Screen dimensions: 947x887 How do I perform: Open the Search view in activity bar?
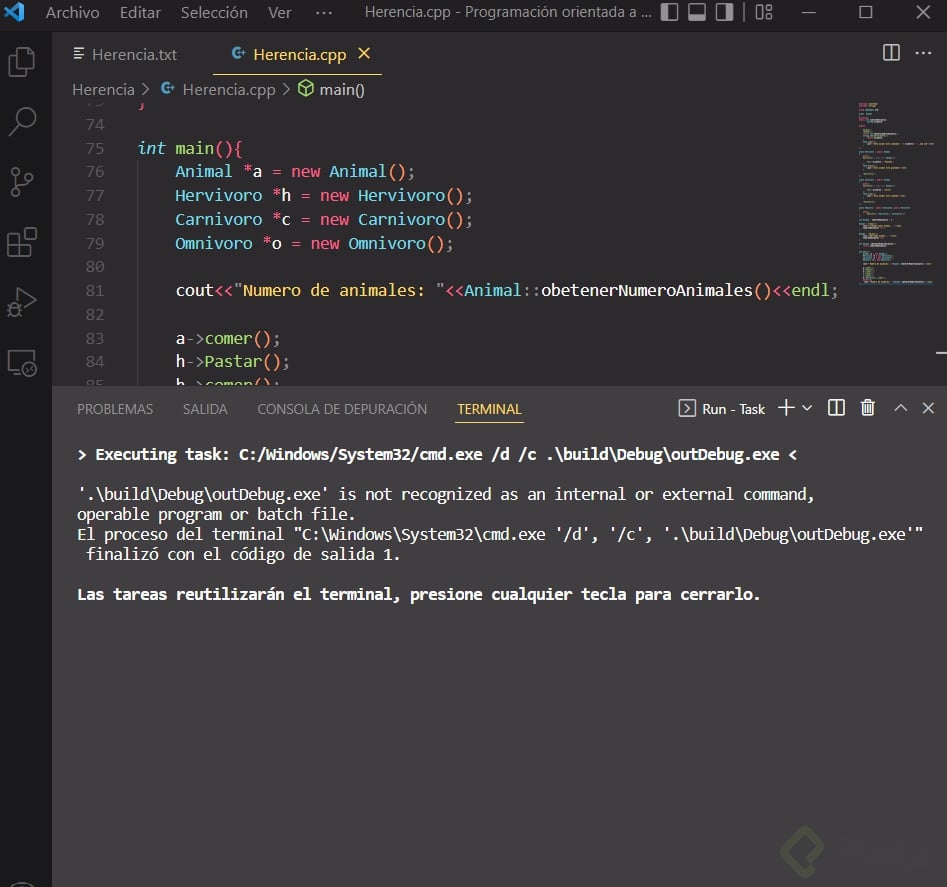click(x=22, y=122)
